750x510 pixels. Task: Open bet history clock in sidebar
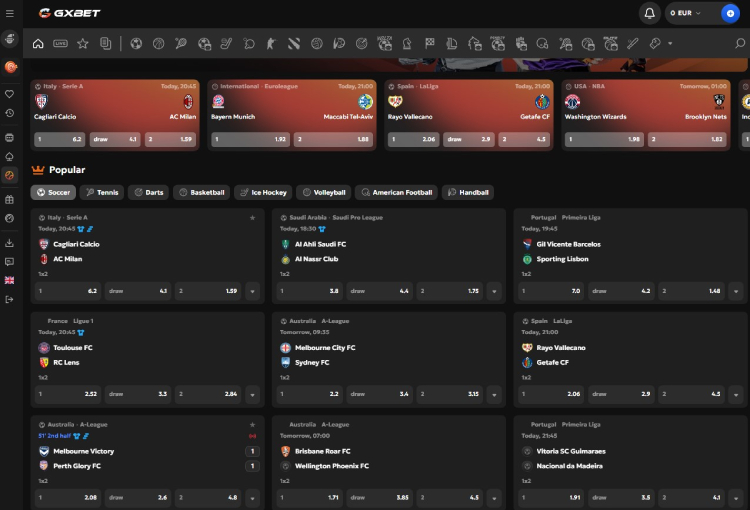pyautogui.click(x=10, y=113)
